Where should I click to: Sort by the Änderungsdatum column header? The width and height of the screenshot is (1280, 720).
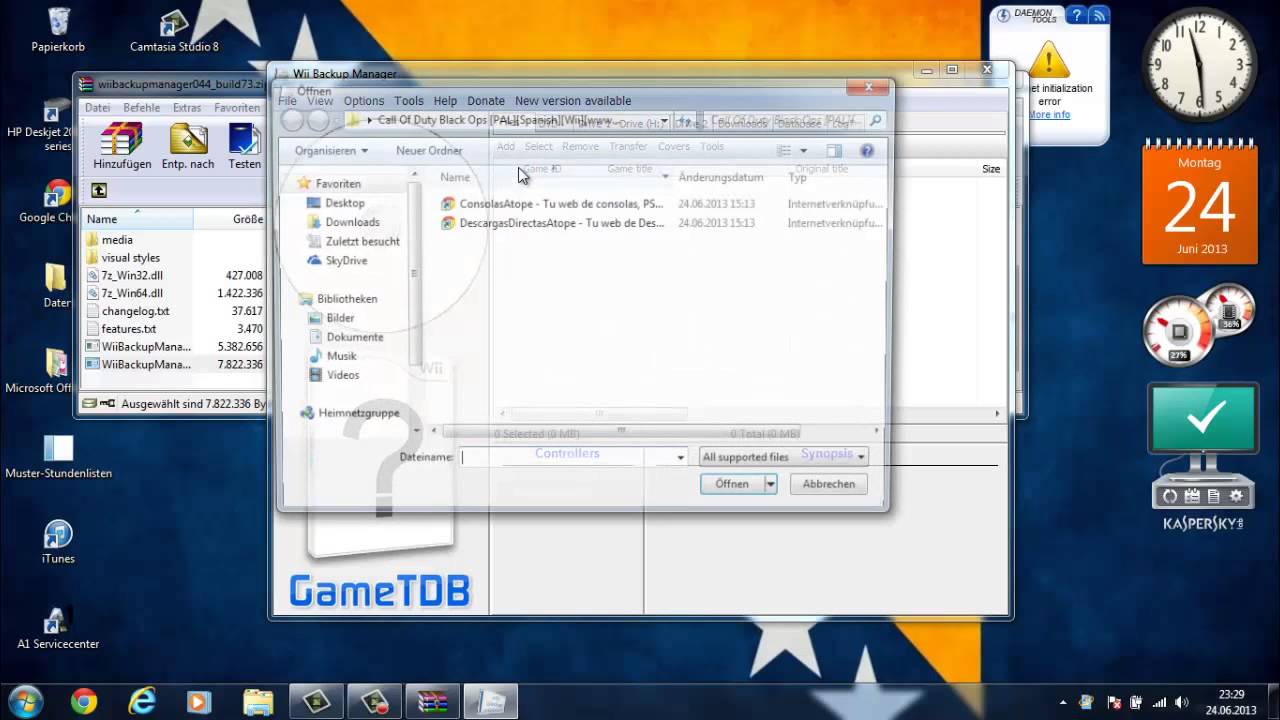[x=720, y=177]
